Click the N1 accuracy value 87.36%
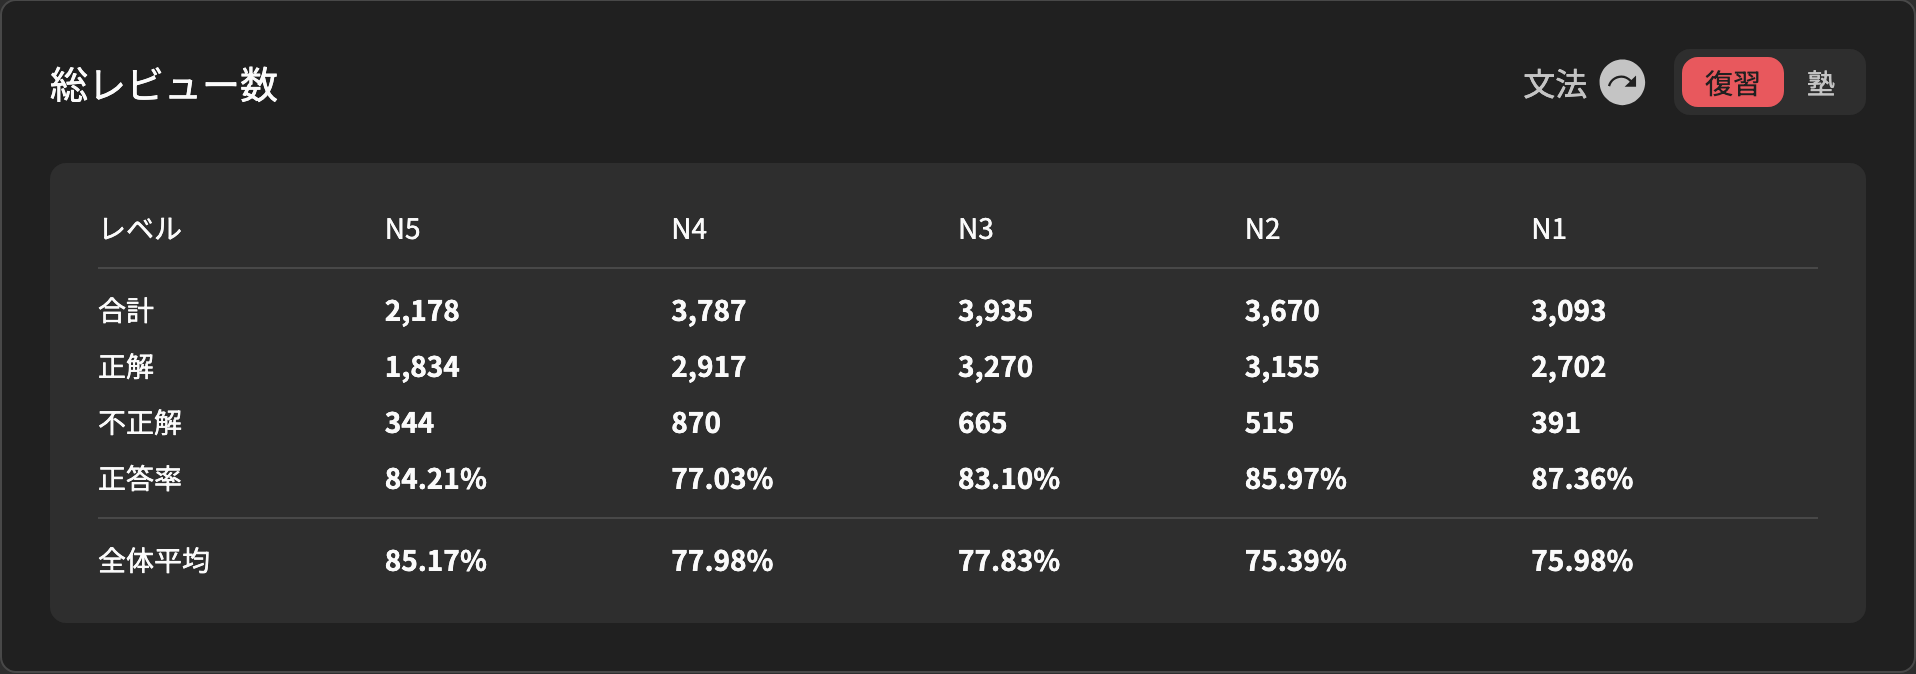Viewport: 1916px width, 674px height. 1581,479
